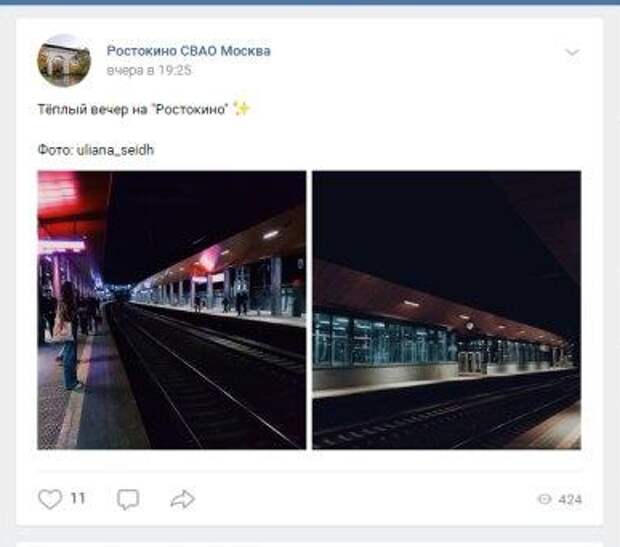
Task: Click the railway tracks in left photo
Action: click(x=206, y=376)
